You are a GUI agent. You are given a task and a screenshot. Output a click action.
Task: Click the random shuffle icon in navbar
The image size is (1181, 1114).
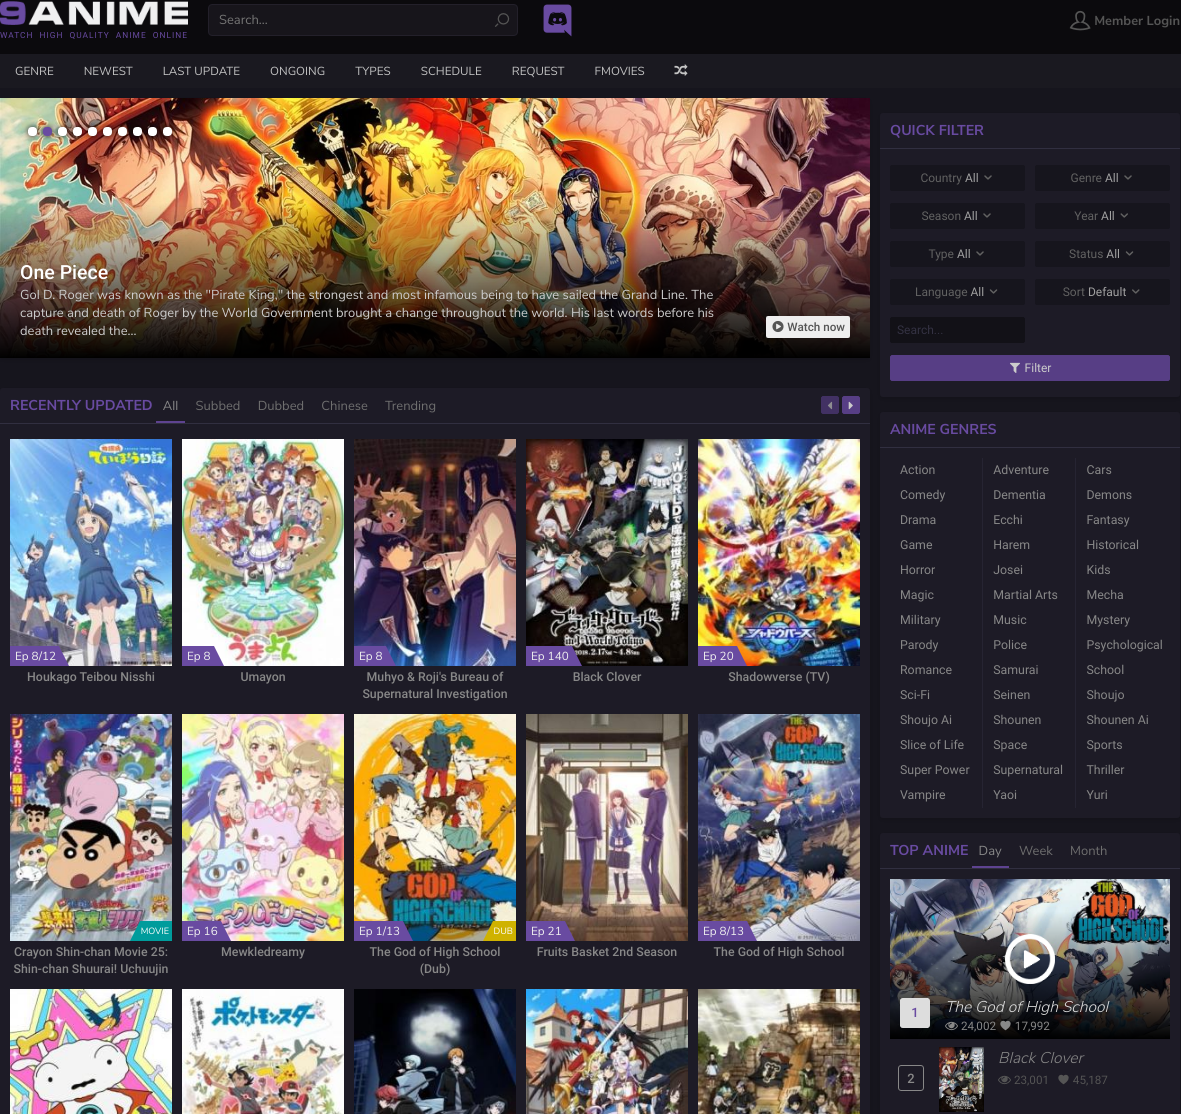point(681,70)
